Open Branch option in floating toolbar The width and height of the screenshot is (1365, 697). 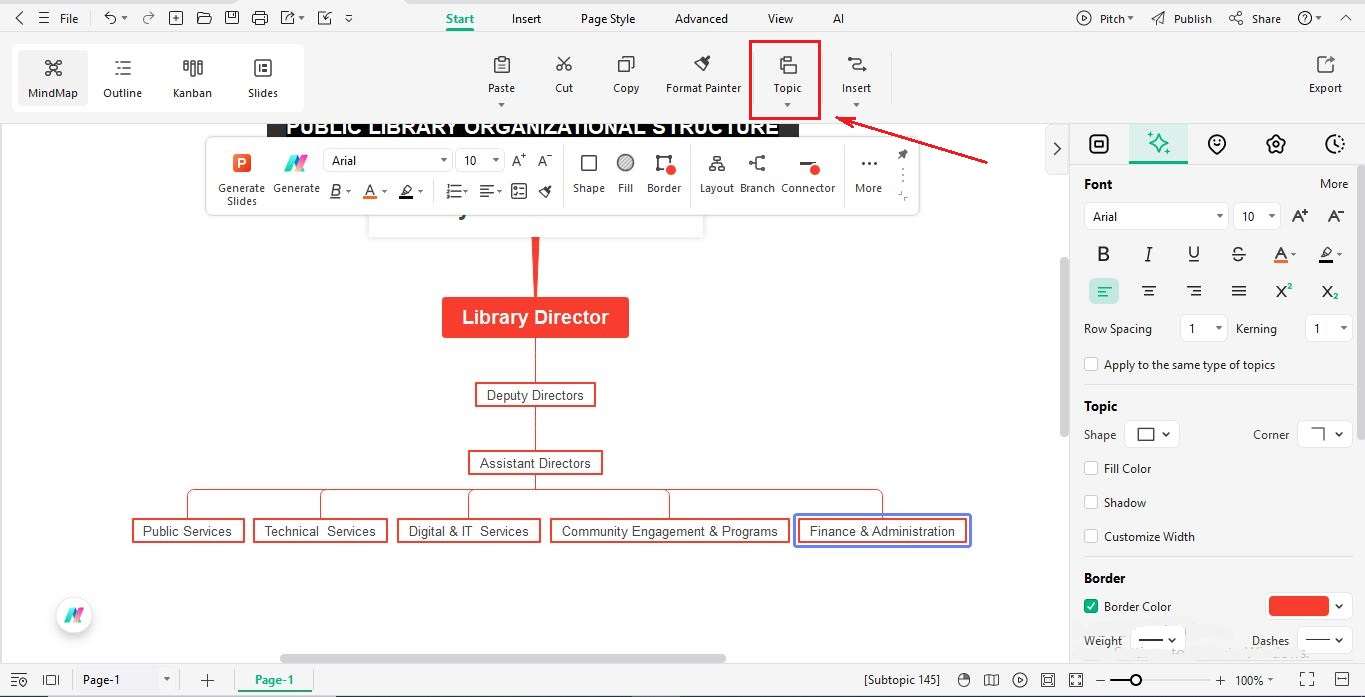(x=757, y=173)
